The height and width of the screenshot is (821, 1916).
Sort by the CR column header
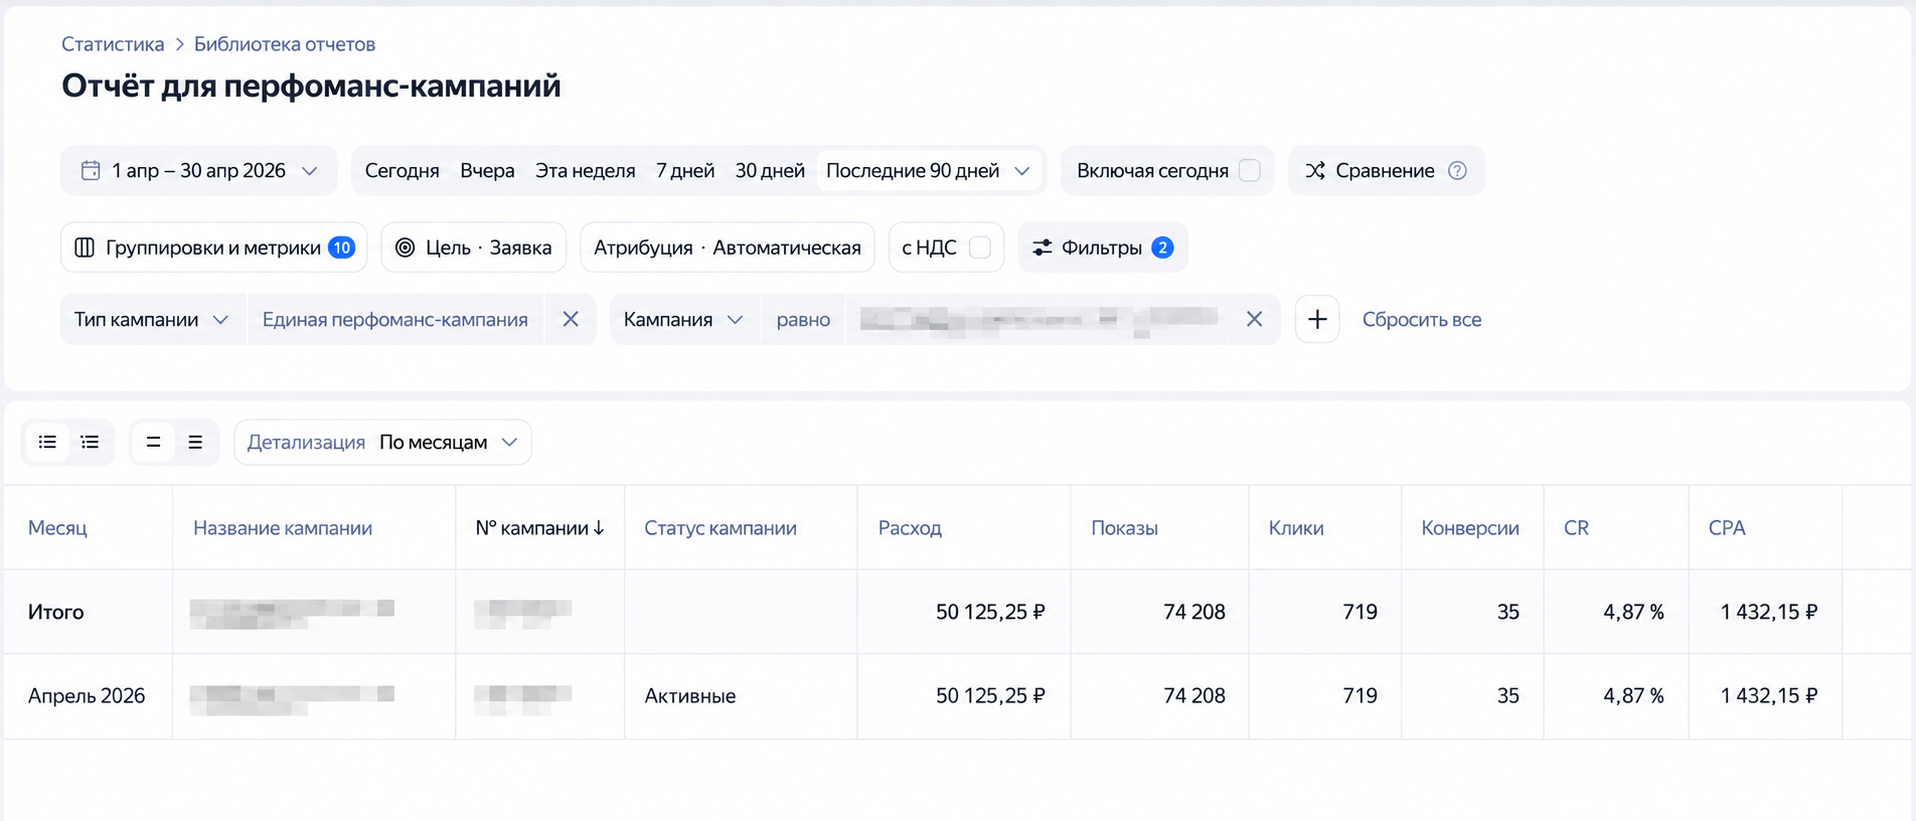coord(1576,528)
